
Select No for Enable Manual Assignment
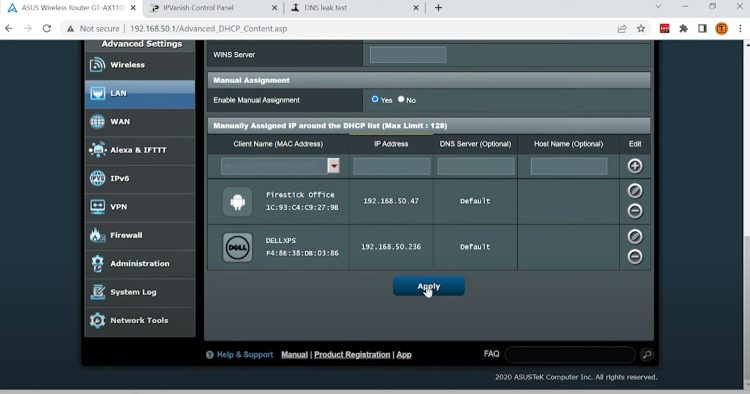401,99
